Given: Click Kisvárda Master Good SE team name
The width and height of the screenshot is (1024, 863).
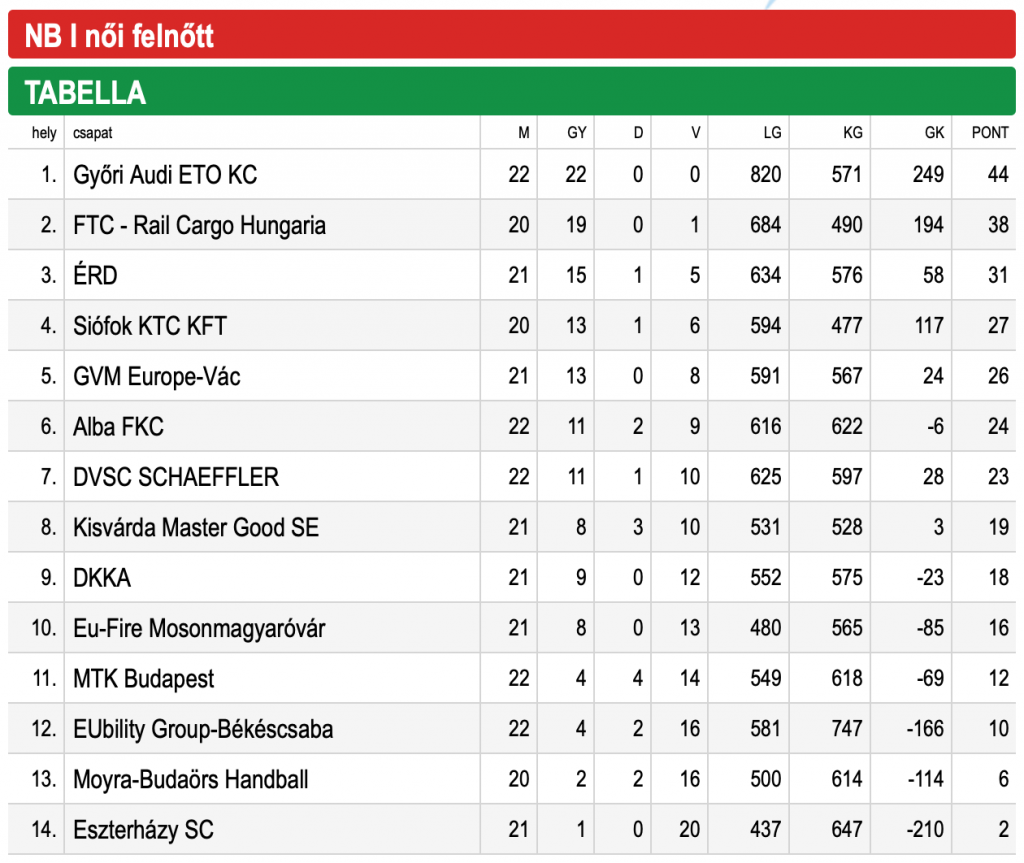Looking at the screenshot, I should pyautogui.click(x=196, y=527).
